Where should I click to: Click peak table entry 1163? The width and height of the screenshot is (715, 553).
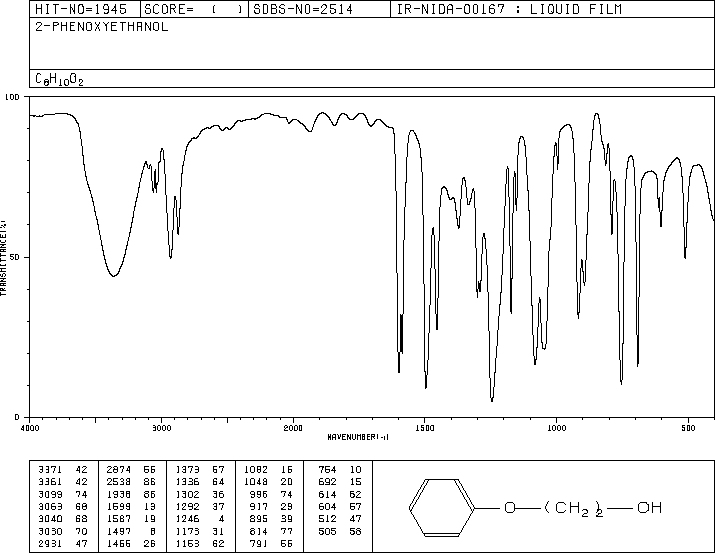click(187, 543)
